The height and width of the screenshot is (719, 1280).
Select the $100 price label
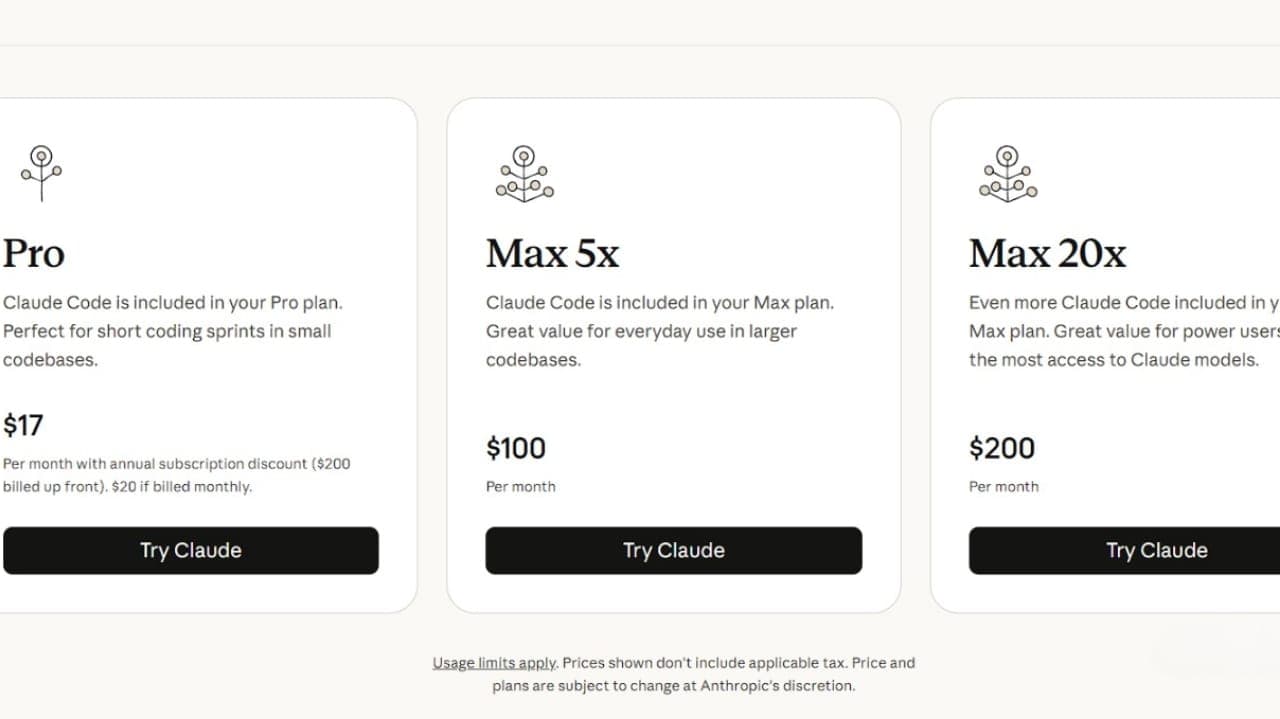(x=516, y=448)
